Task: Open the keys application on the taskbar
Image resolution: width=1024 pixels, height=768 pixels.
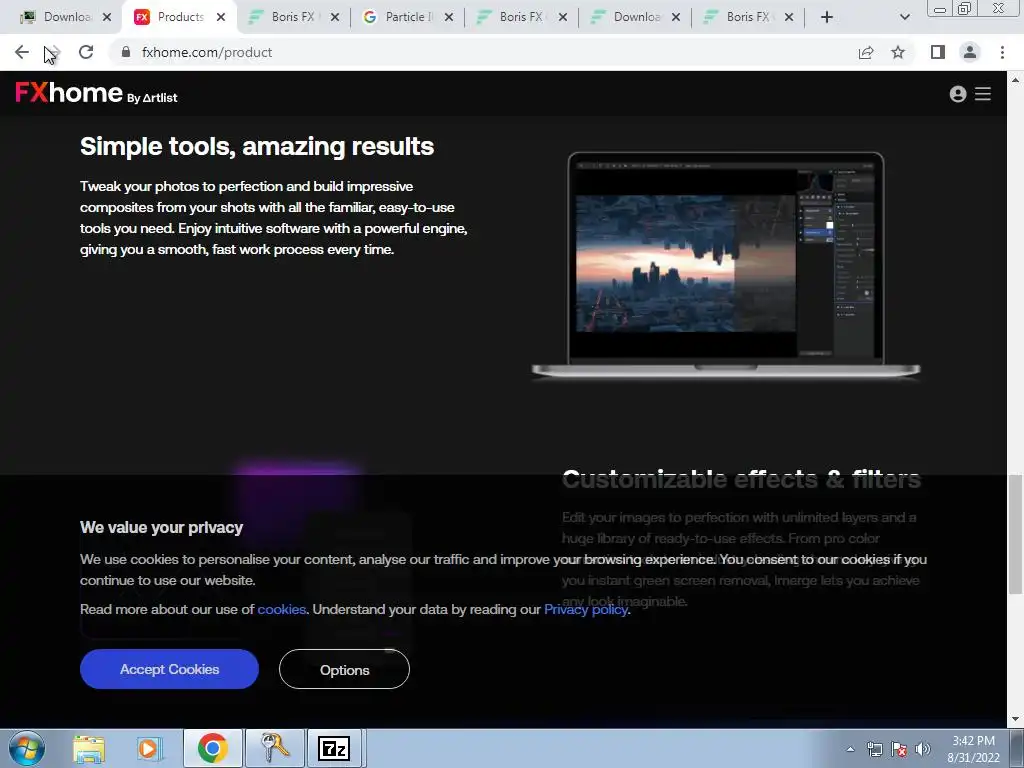Action: point(274,748)
